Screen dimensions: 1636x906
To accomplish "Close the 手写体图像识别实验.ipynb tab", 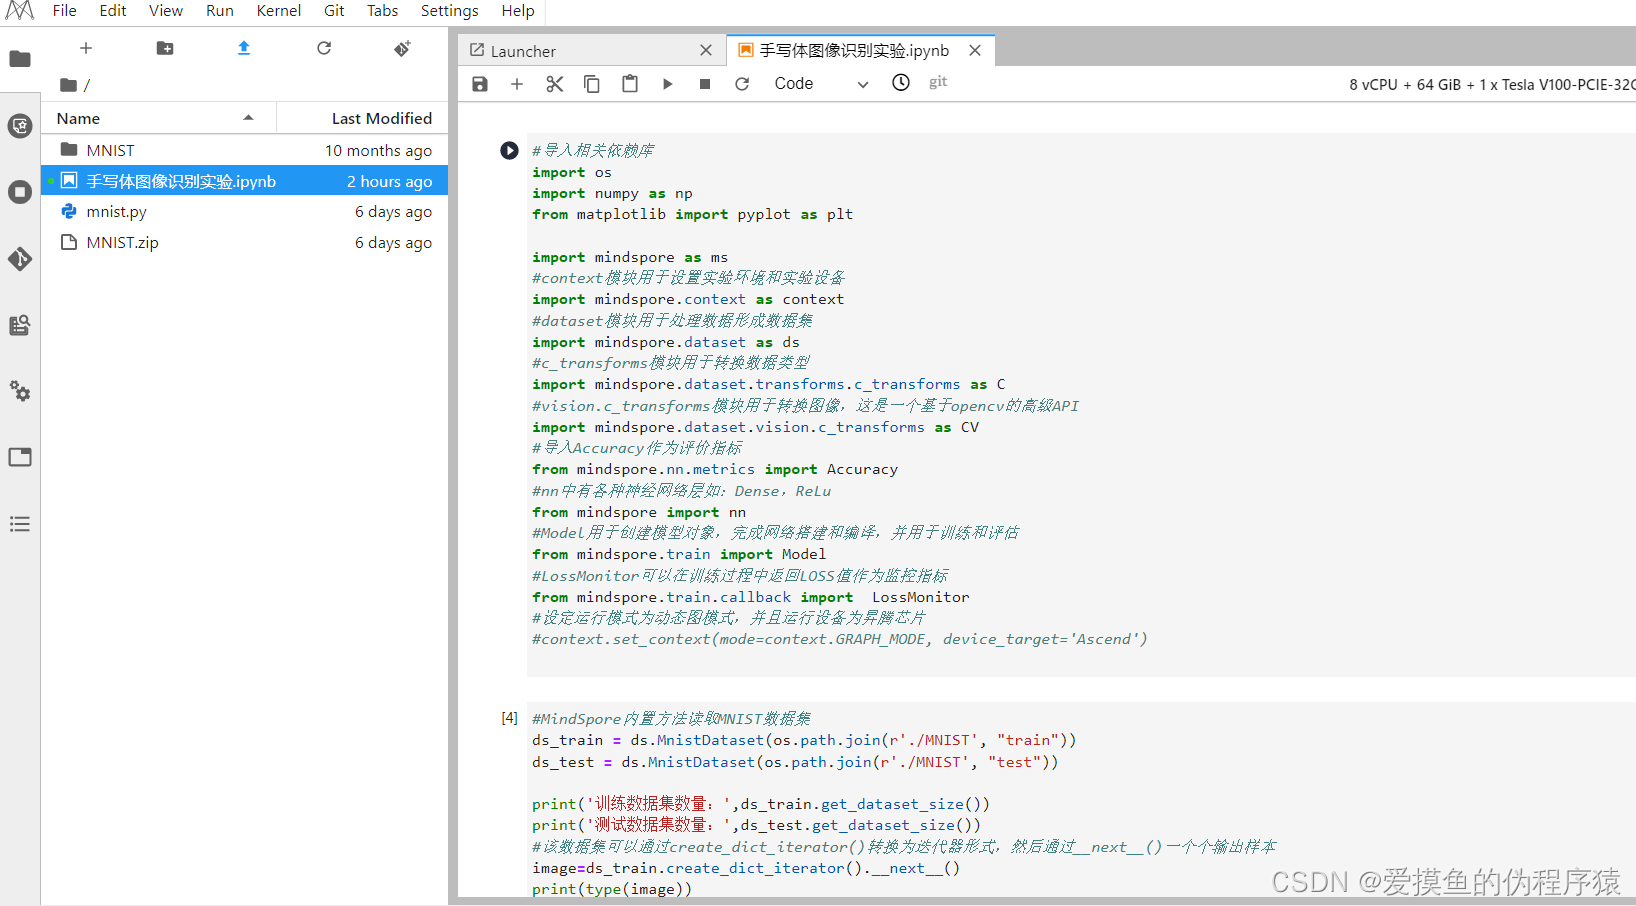I will (975, 50).
